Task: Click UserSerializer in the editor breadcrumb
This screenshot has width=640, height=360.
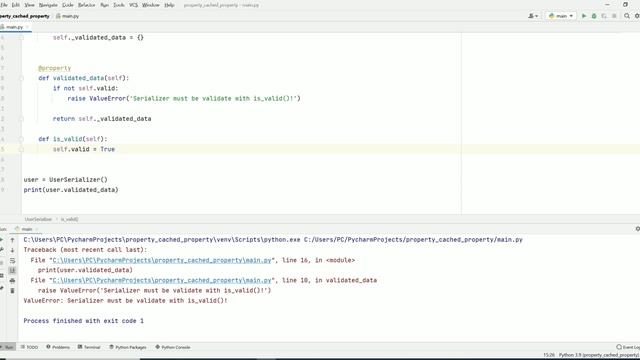Action: (x=38, y=219)
